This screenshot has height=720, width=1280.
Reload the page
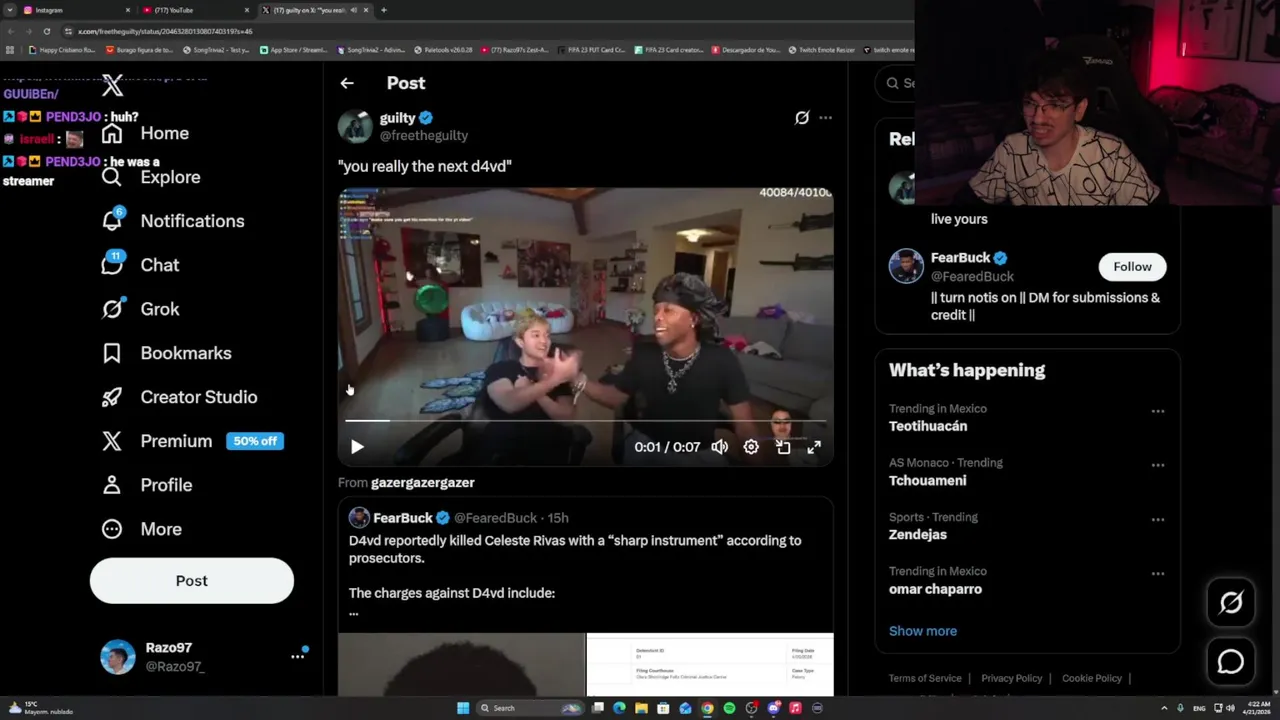pyautogui.click(x=46, y=31)
